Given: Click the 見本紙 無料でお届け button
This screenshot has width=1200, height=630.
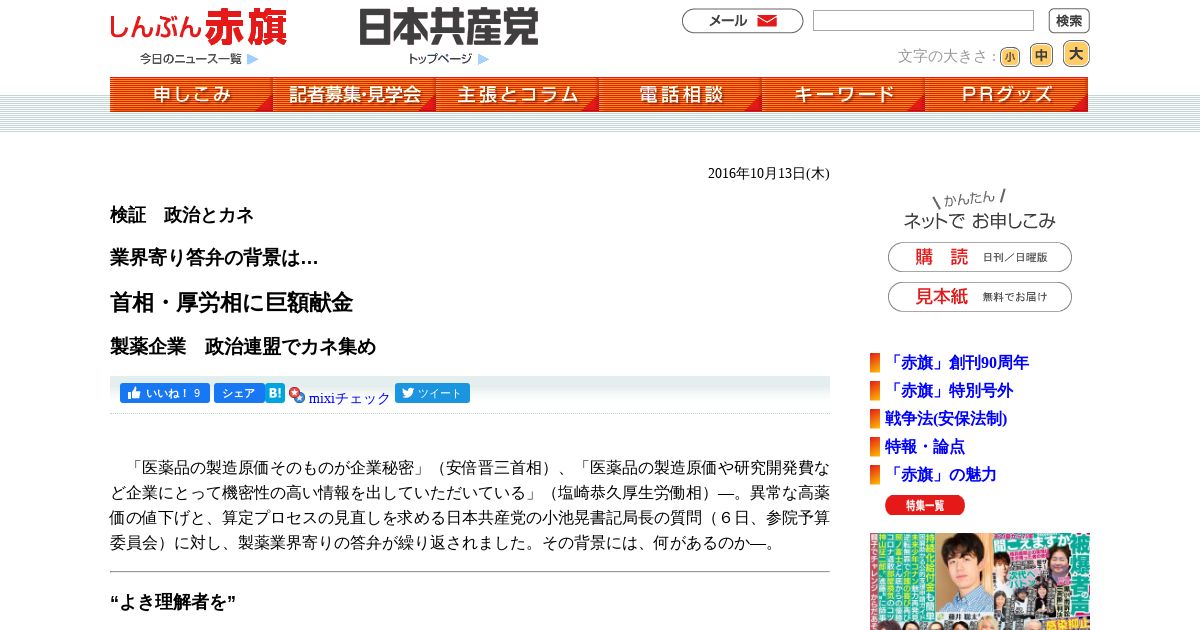Looking at the screenshot, I should coord(980,297).
